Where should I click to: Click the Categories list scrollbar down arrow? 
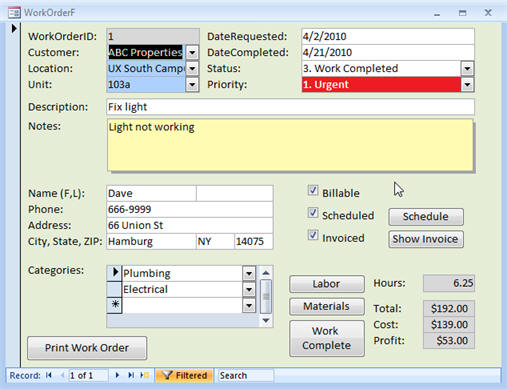coord(266,320)
